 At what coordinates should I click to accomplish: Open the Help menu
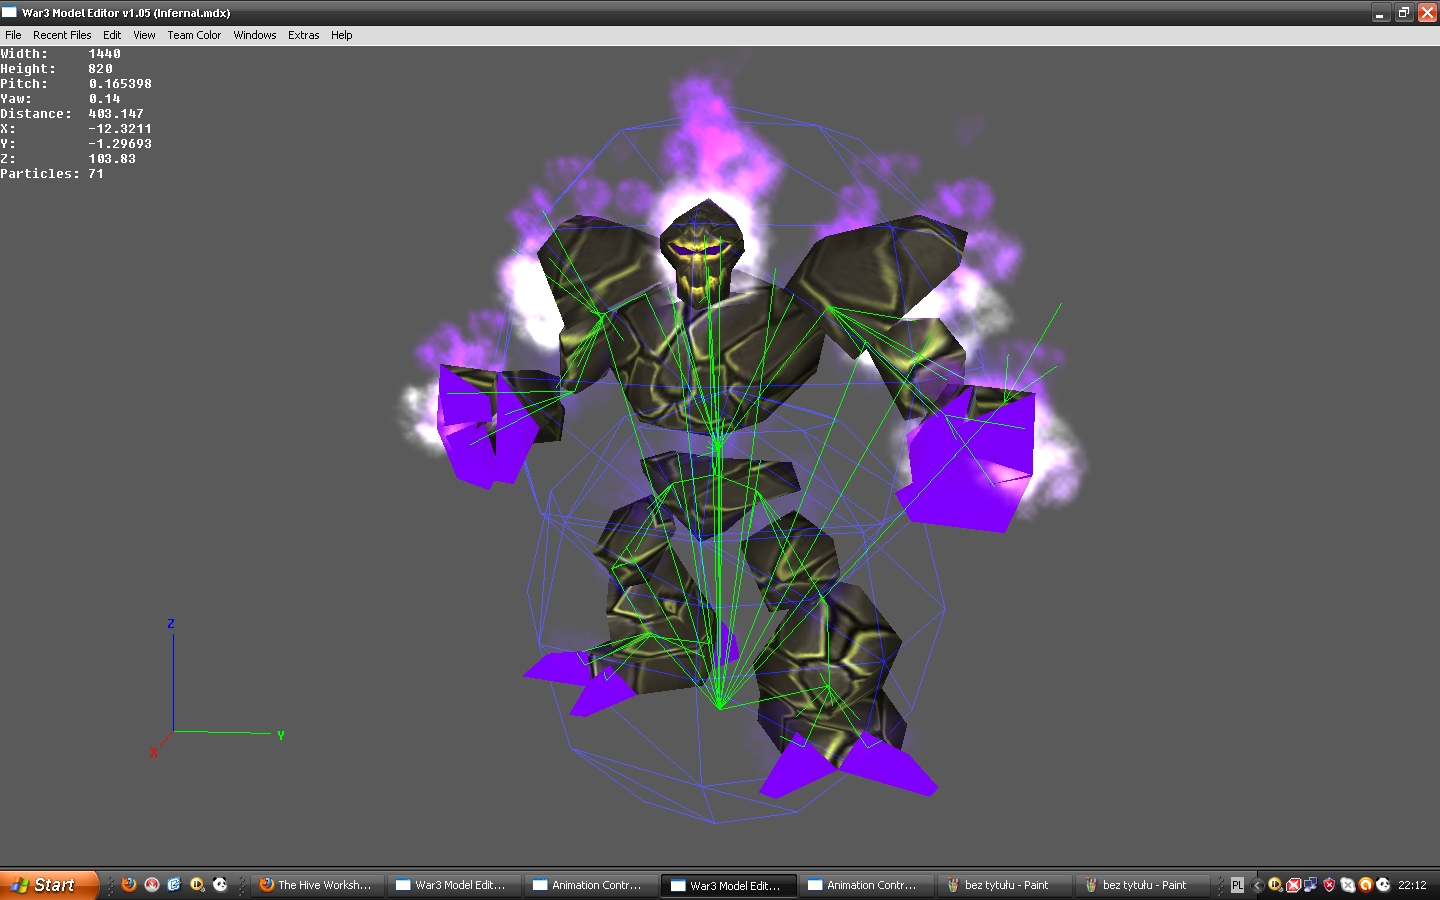point(342,35)
